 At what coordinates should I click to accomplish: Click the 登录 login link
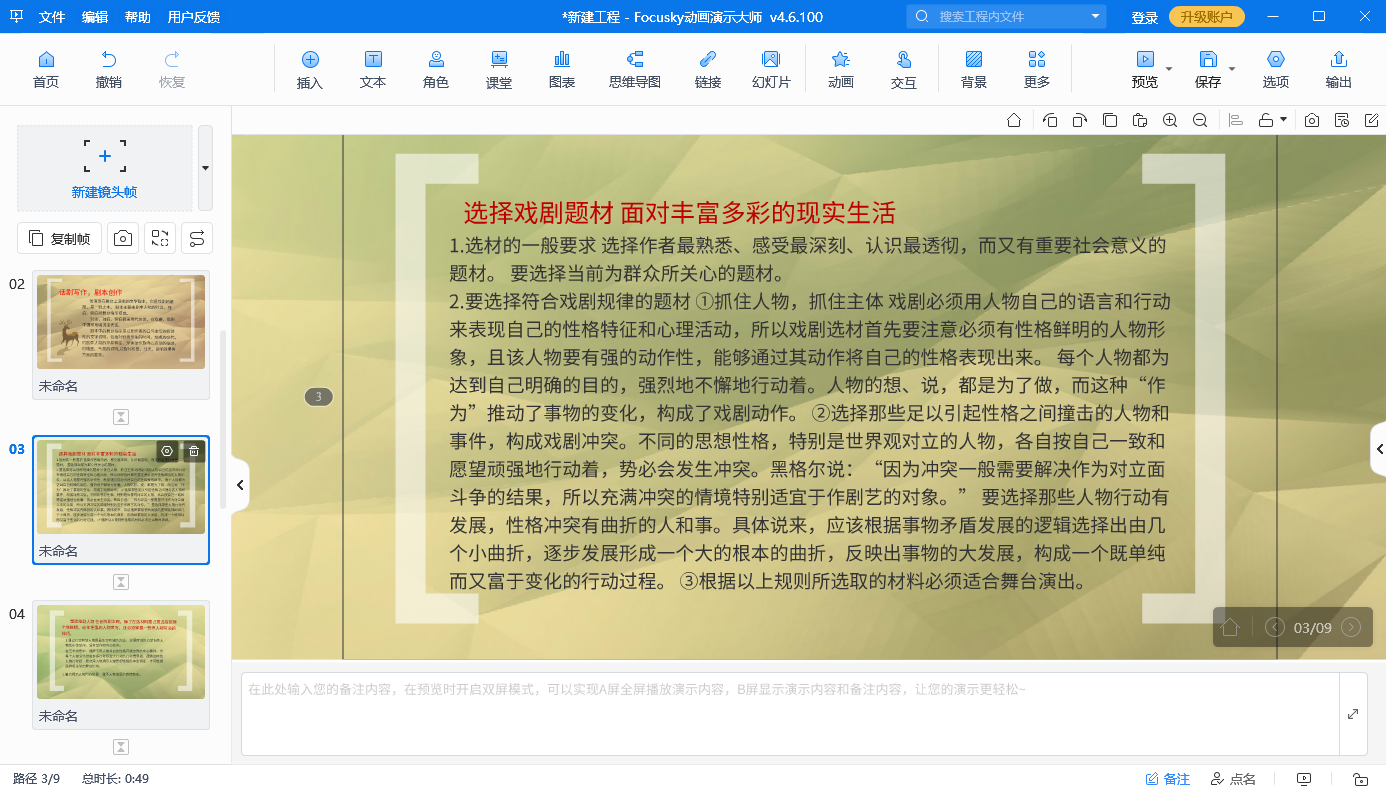coord(1145,17)
